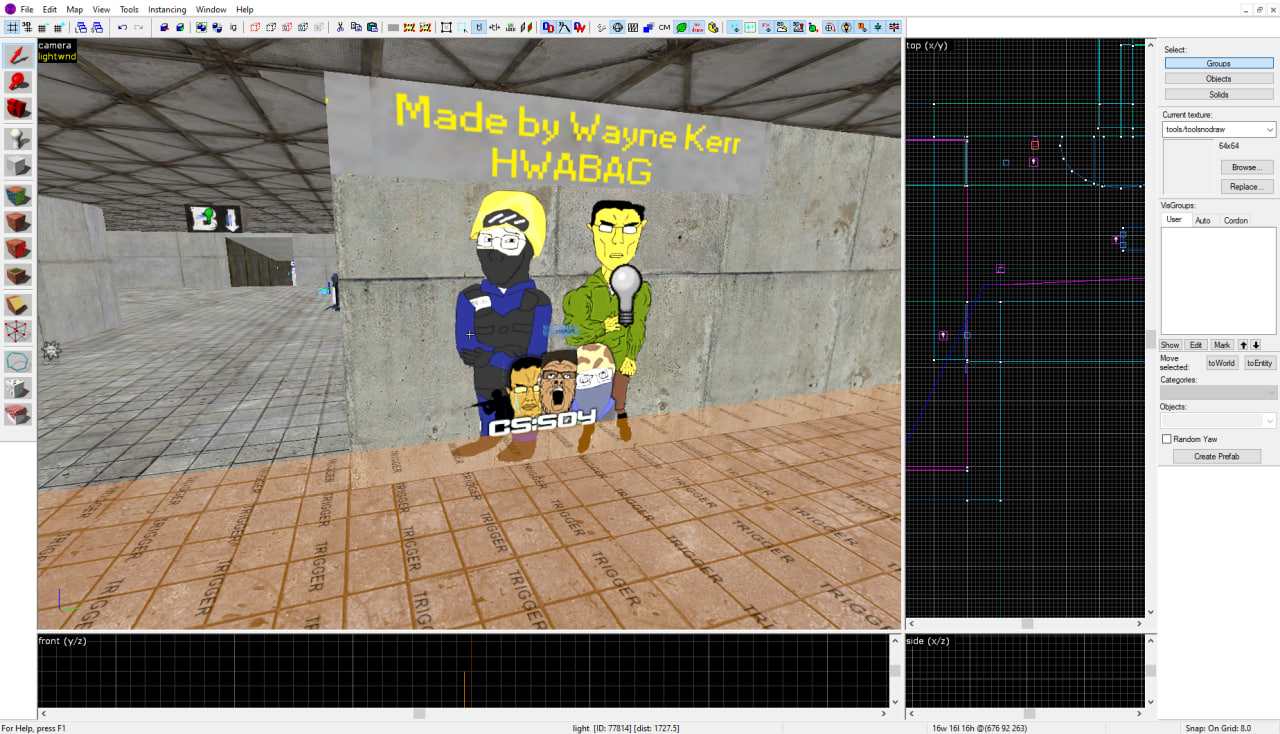
Task: Open the Instancing menu
Action: [167, 9]
